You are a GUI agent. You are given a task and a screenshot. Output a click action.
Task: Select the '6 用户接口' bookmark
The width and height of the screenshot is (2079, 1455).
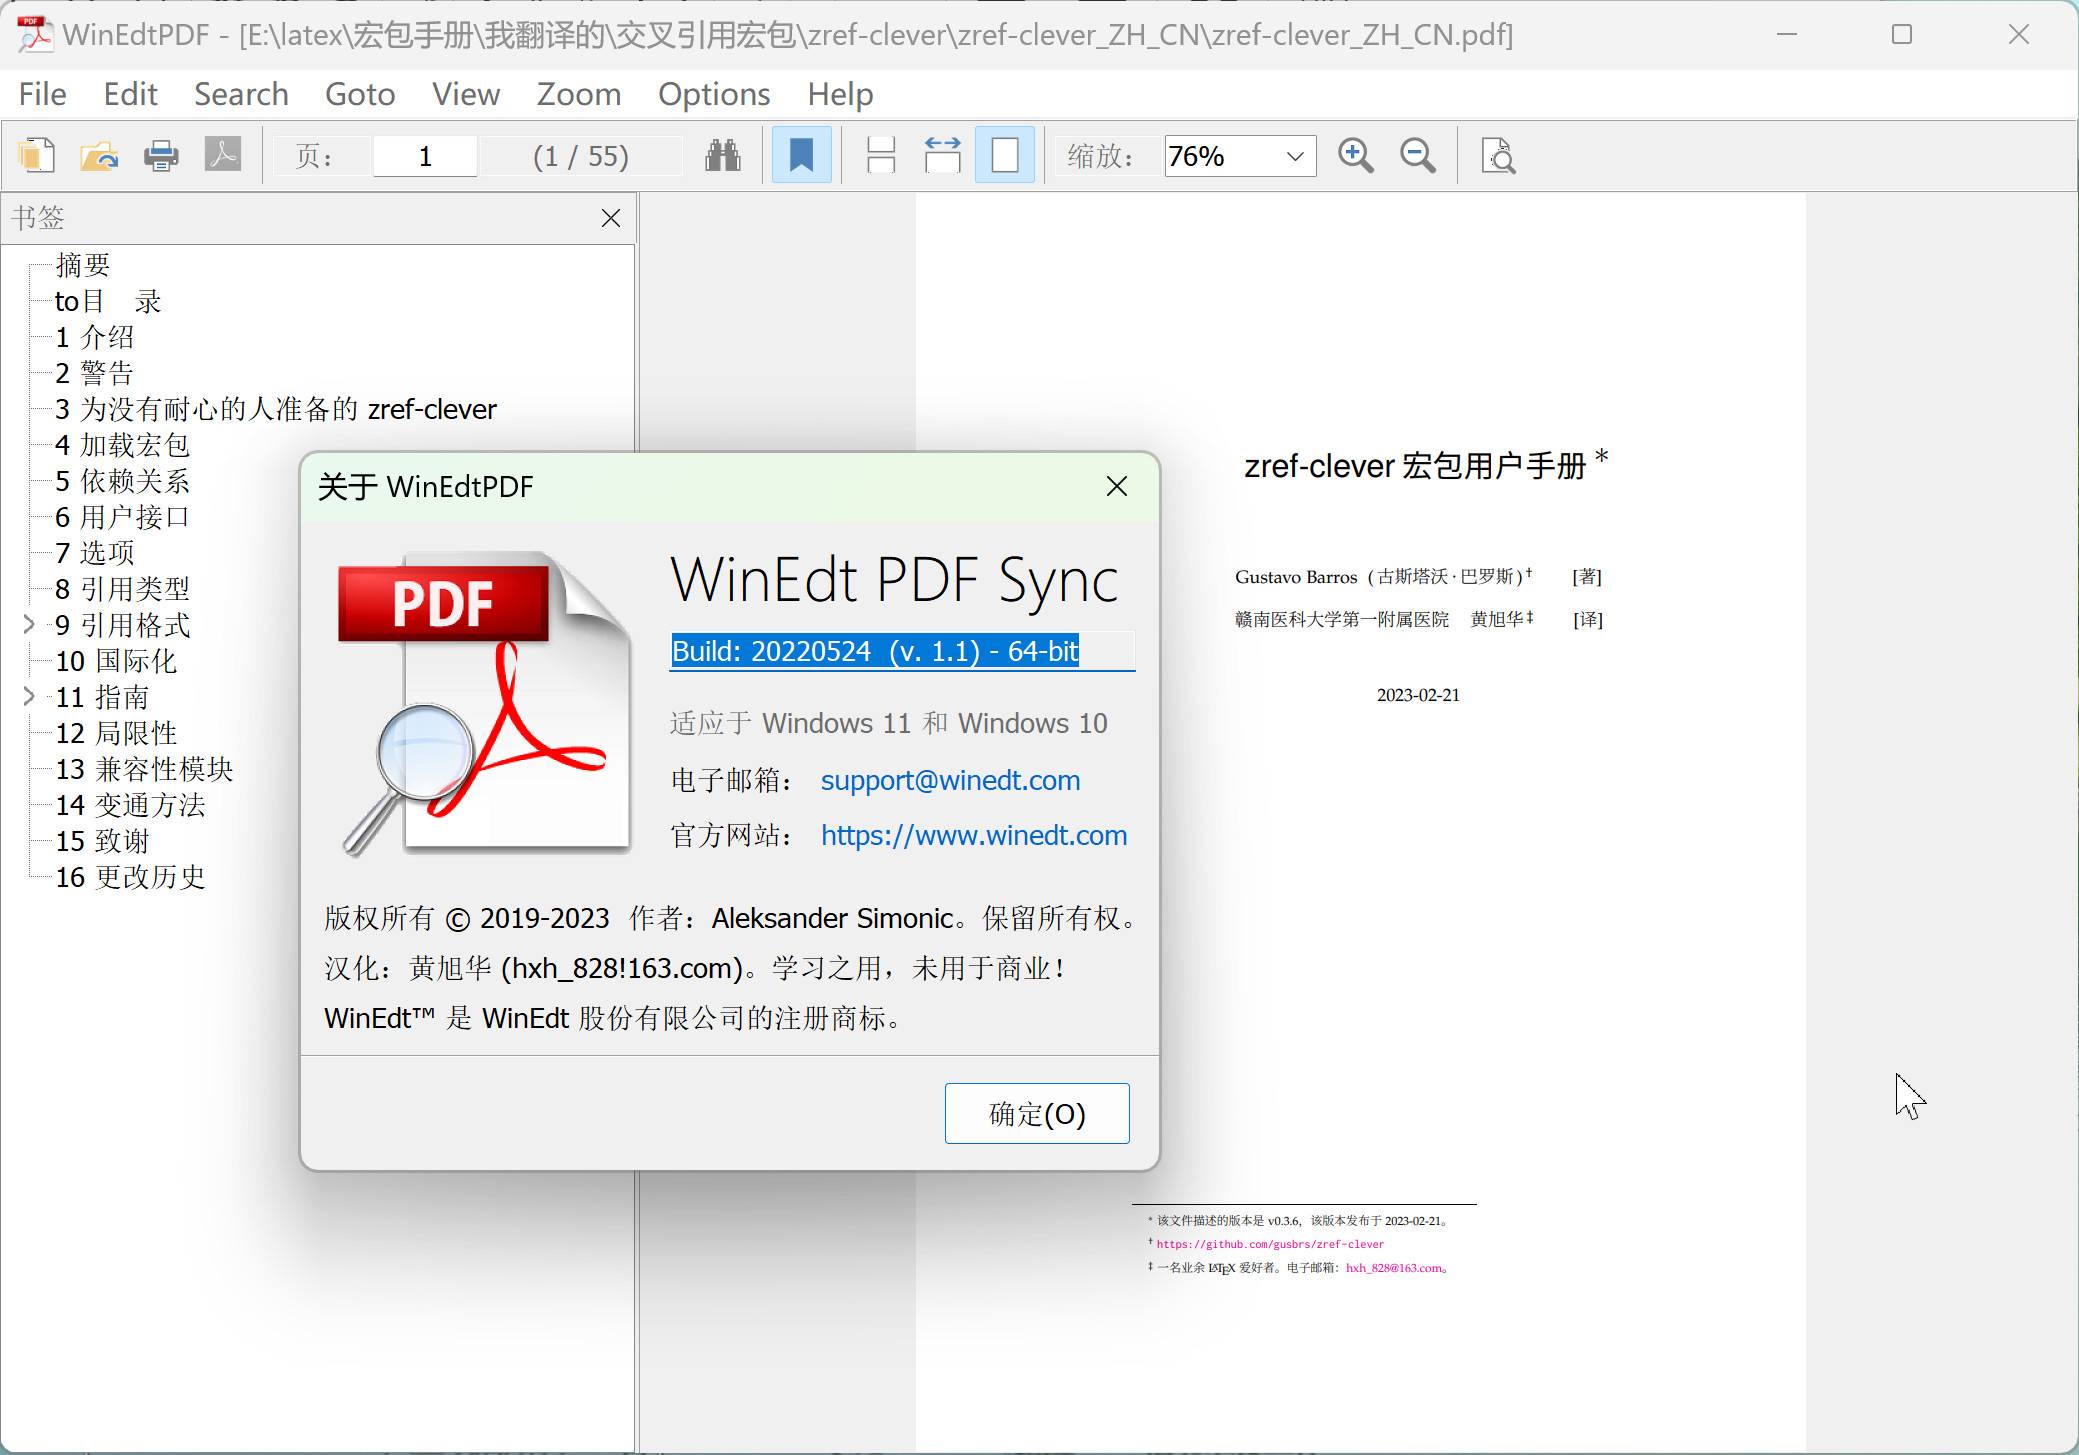point(122,517)
